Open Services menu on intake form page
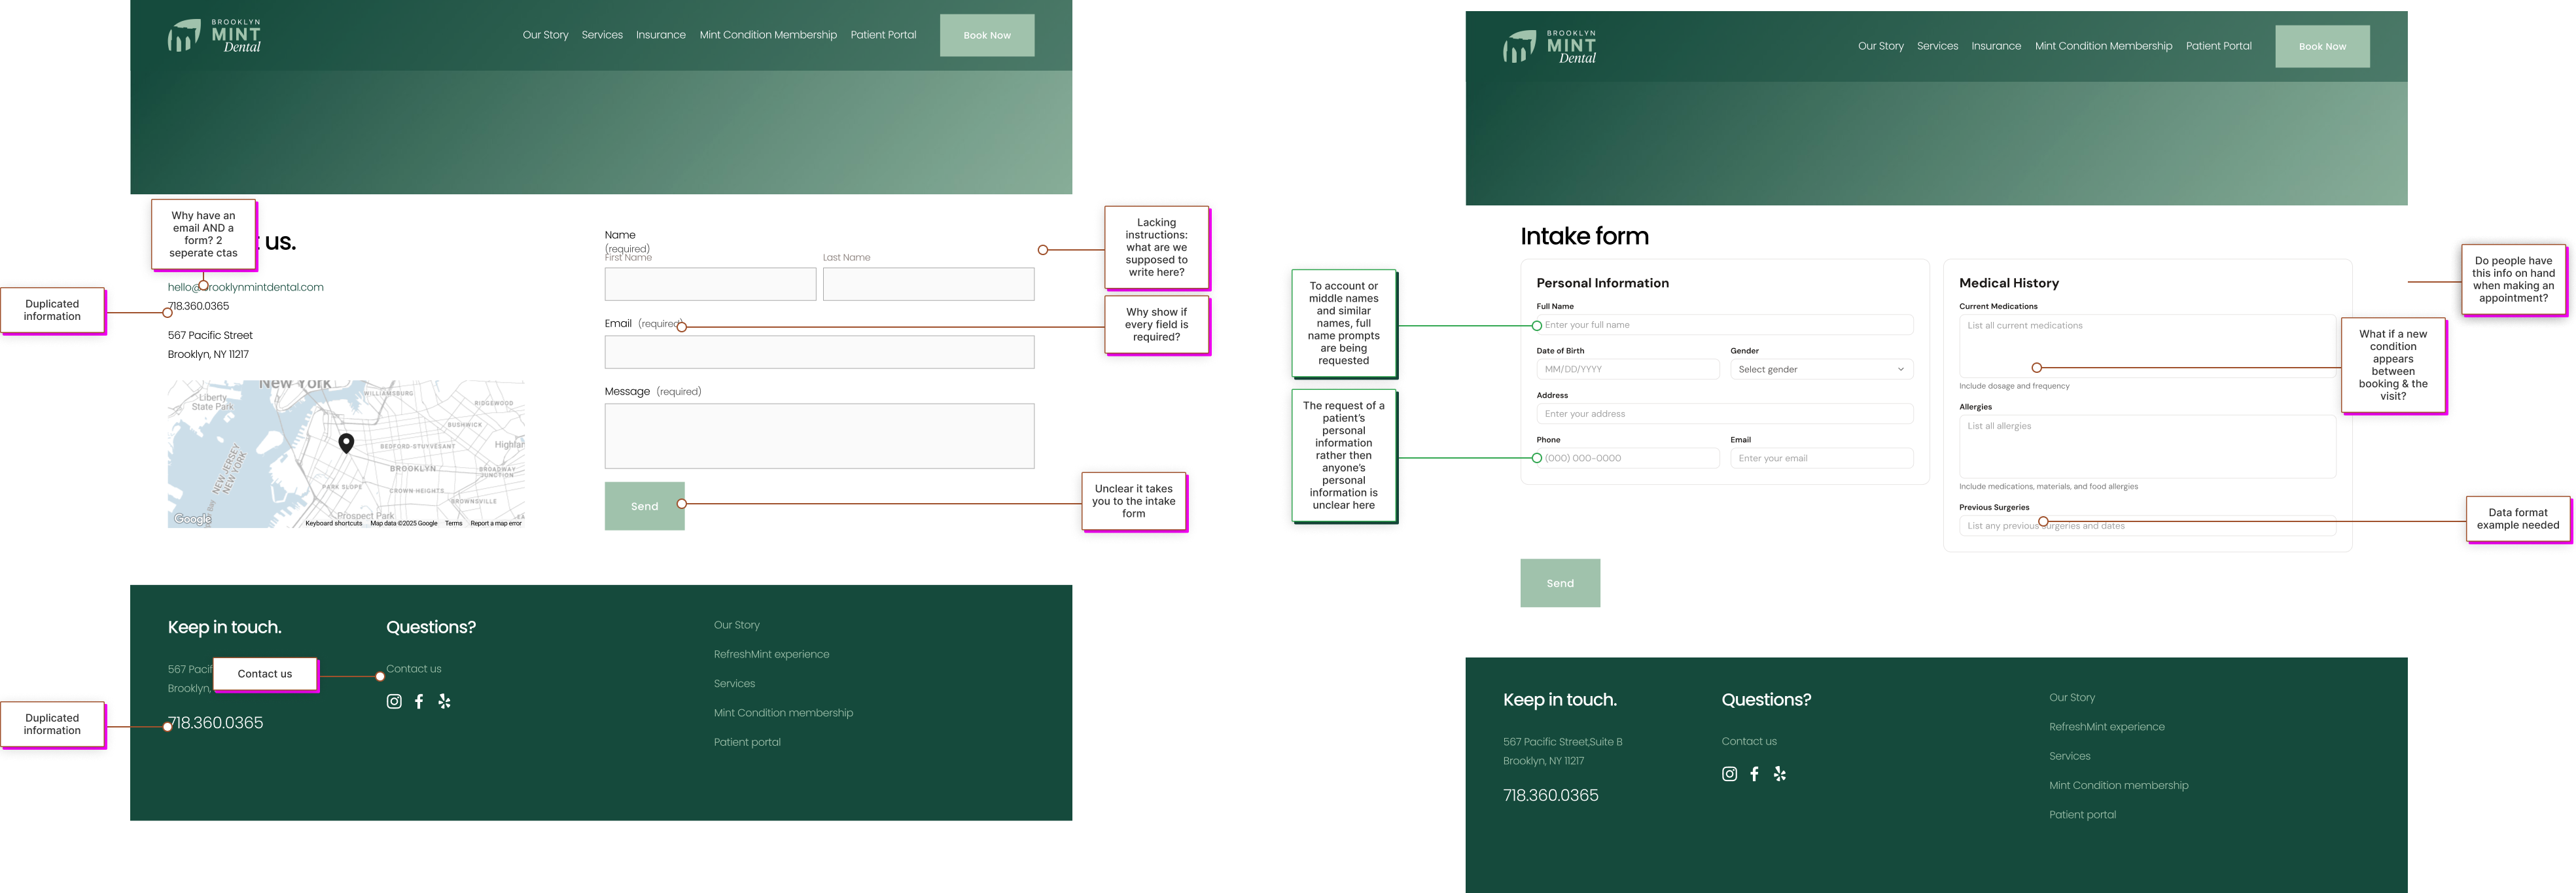Viewport: 2576px width, 893px height. point(1937,46)
